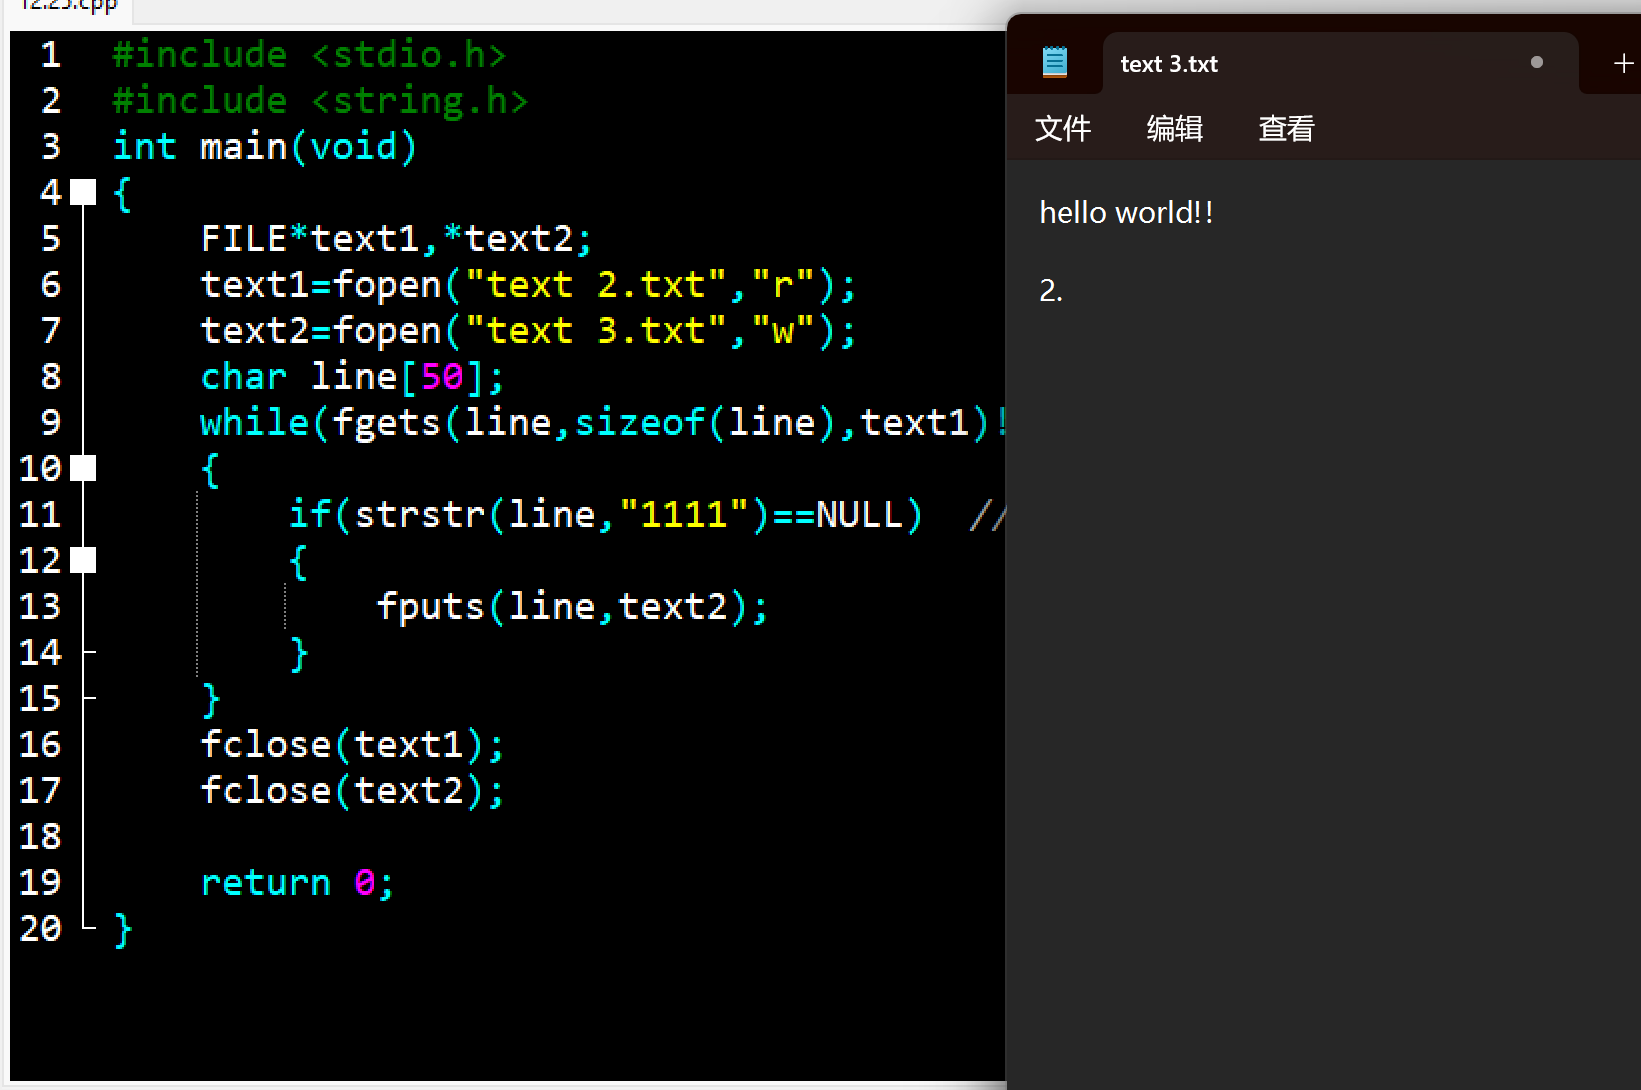Click the "2." line in Notepad
Screen dimensions: 1641x1090
(1051, 291)
